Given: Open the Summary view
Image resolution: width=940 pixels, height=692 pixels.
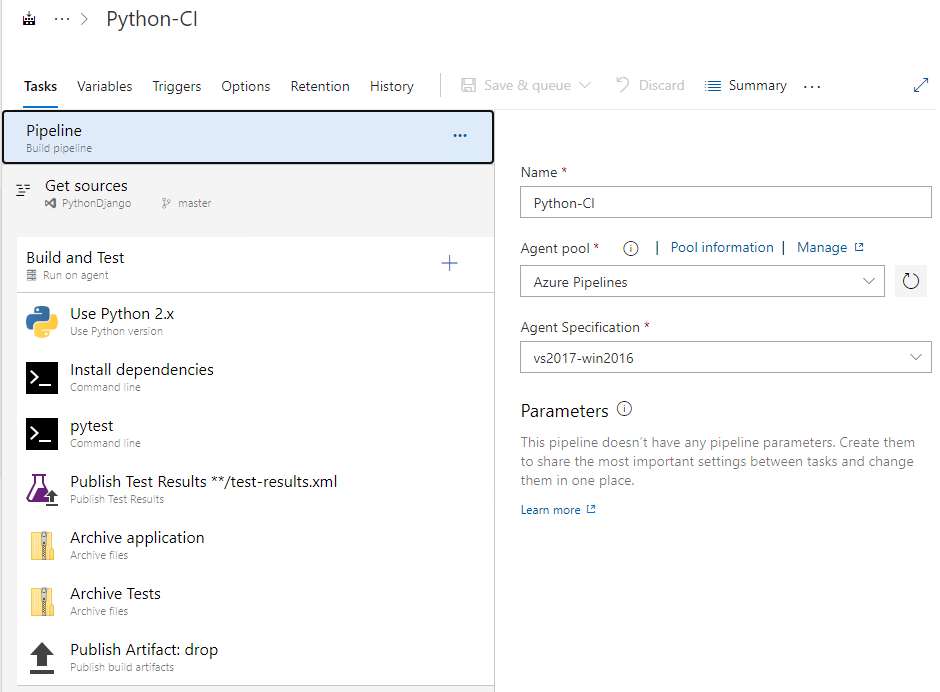Looking at the screenshot, I should tap(757, 85).
